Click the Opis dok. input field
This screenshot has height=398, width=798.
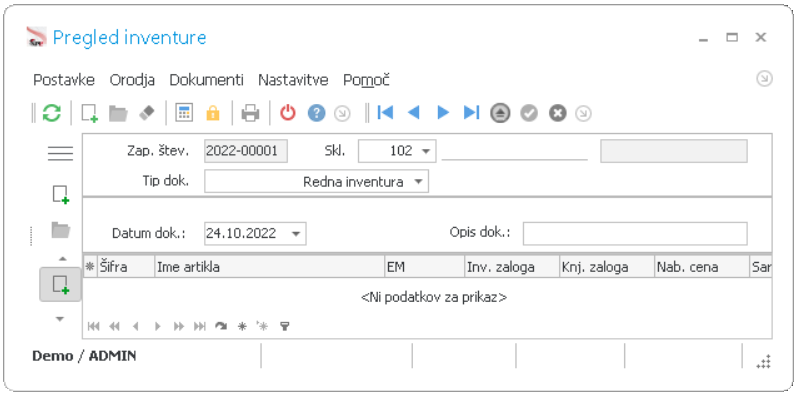click(635, 234)
